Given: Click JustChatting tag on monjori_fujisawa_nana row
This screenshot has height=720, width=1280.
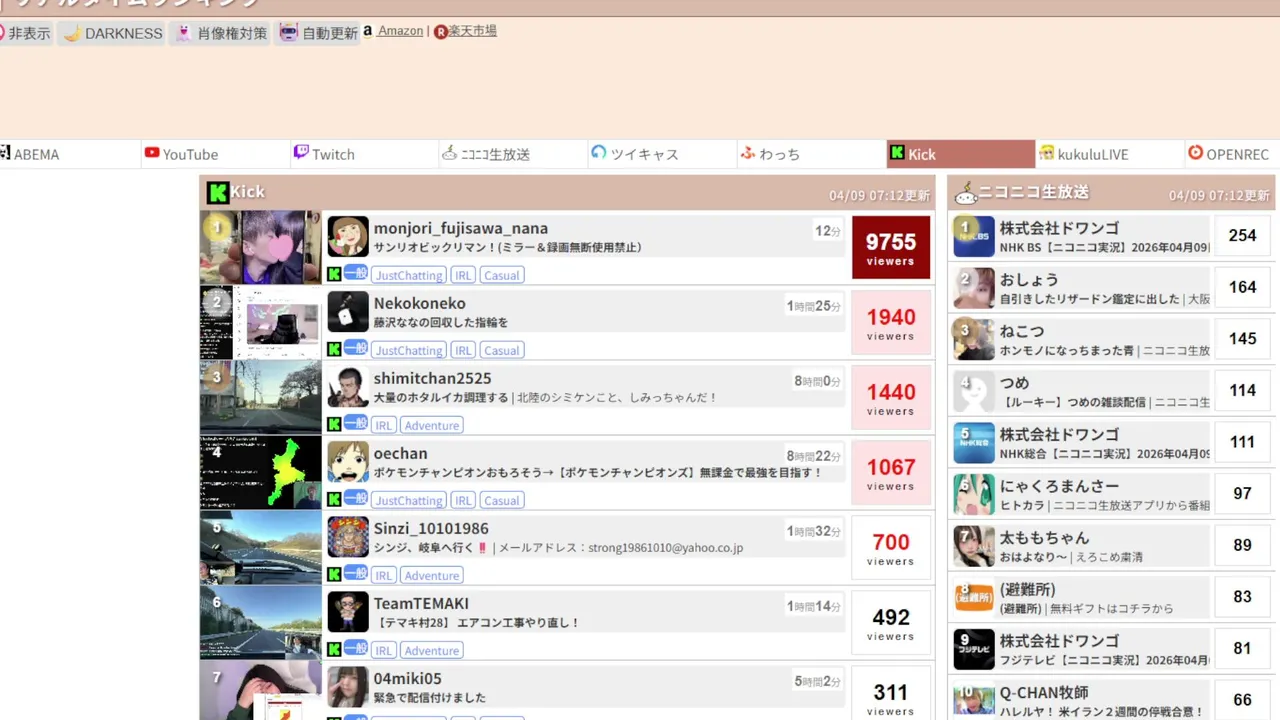Looking at the screenshot, I should 409,275.
